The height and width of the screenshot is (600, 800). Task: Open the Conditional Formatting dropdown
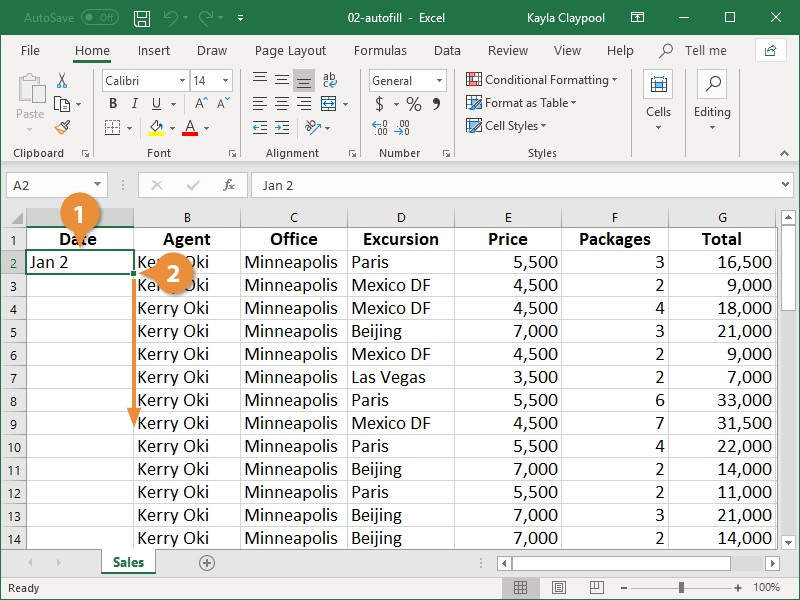coord(541,80)
